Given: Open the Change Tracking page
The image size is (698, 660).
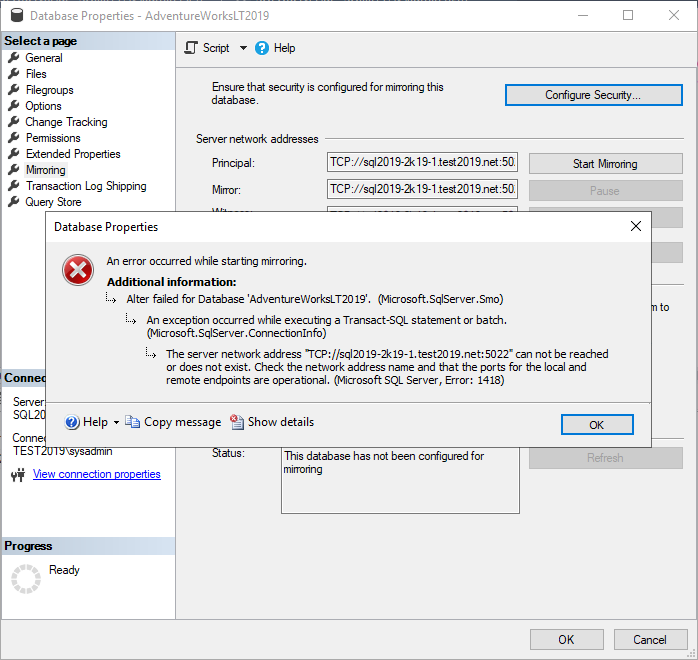Looking at the screenshot, I should coord(66,122).
